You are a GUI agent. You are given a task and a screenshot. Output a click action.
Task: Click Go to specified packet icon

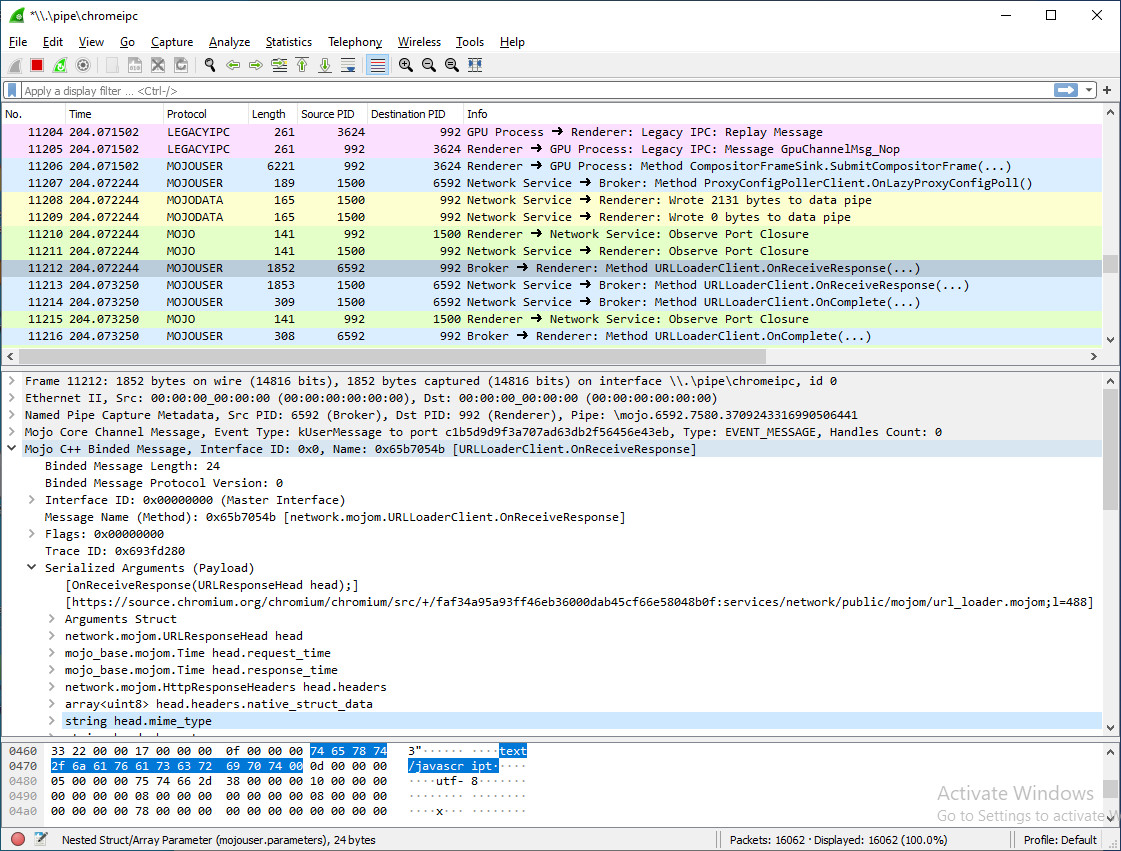pyautogui.click(x=279, y=65)
